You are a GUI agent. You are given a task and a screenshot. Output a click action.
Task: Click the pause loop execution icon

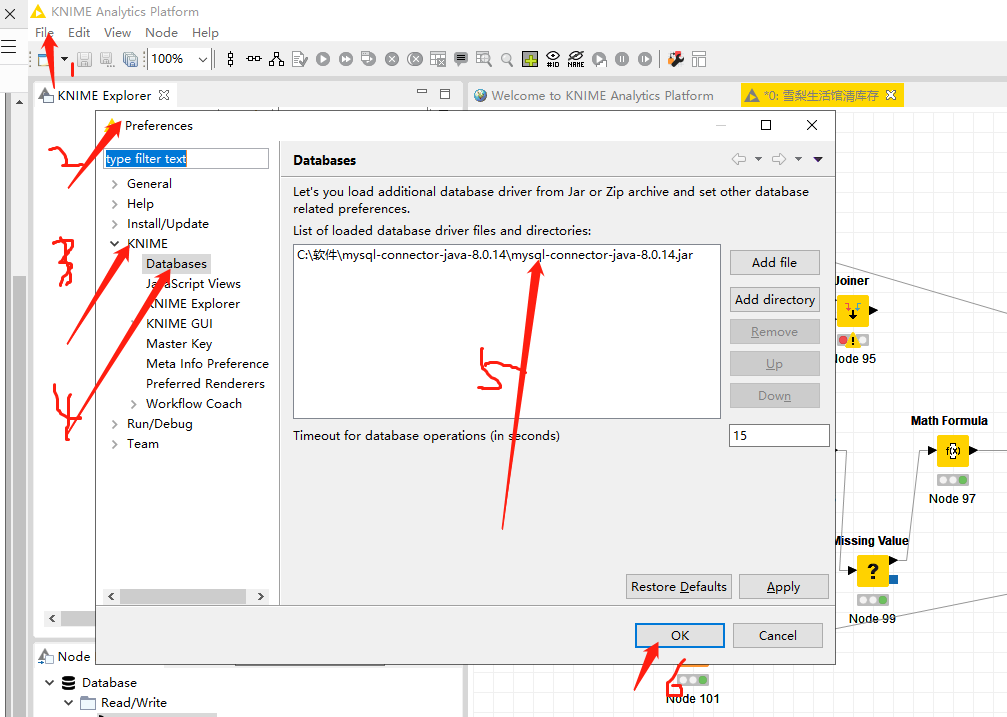coord(622,59)
